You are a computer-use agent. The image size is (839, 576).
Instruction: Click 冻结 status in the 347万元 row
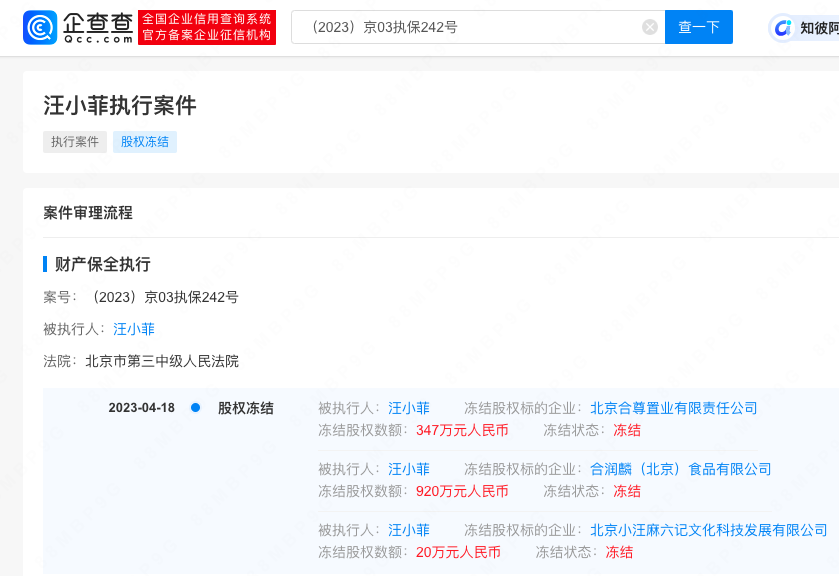(x=627, y=430)
